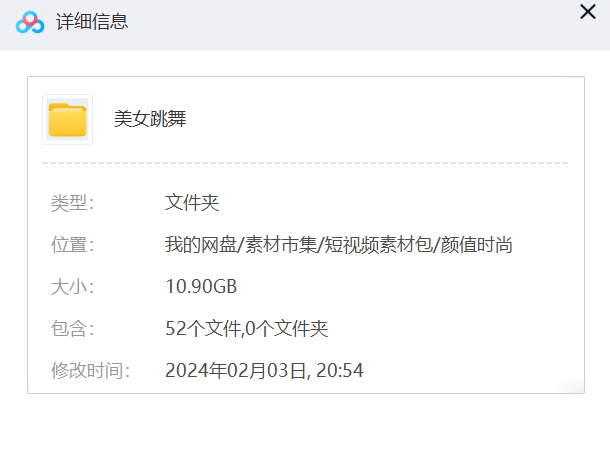
Task: Click the 类型 label
Action: (72, 203)
